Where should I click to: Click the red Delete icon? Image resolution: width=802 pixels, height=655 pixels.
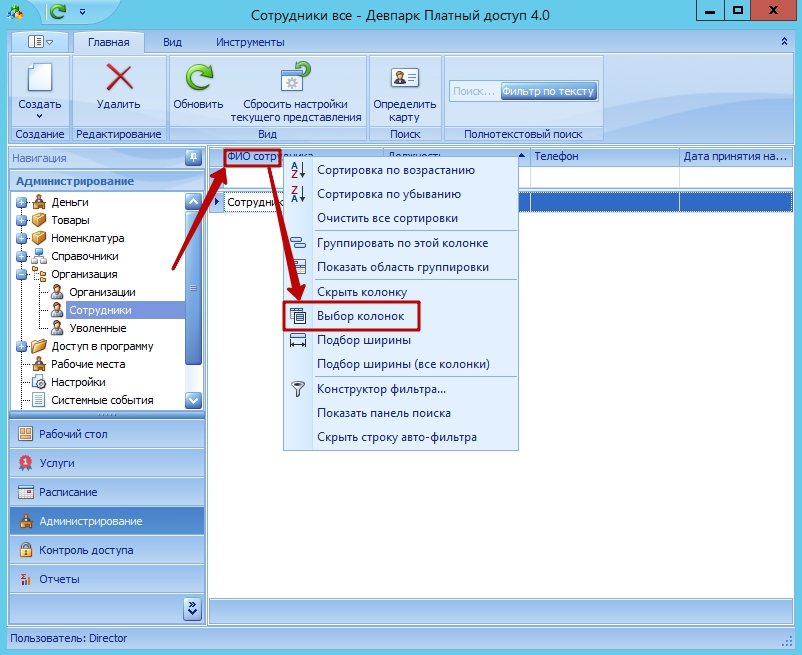tap(119, 79)
